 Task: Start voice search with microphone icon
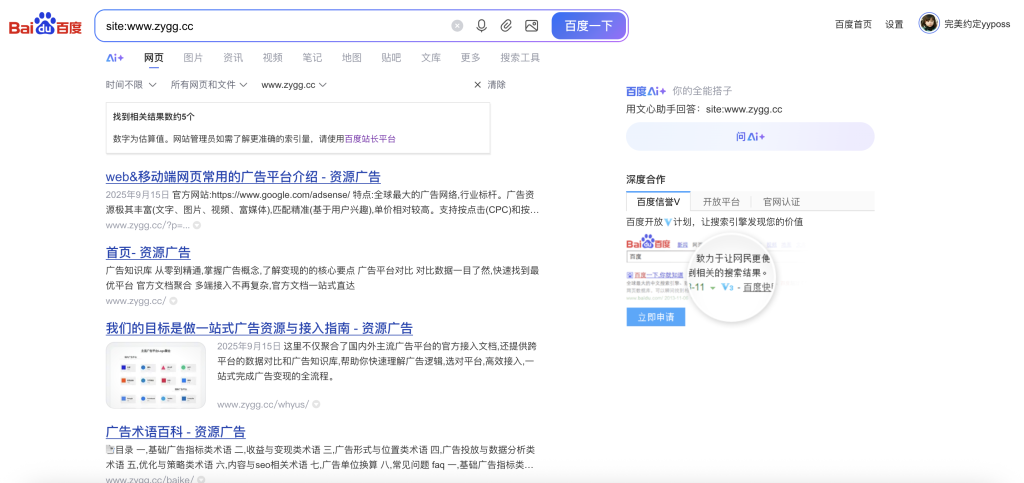[x=481, y=26]
